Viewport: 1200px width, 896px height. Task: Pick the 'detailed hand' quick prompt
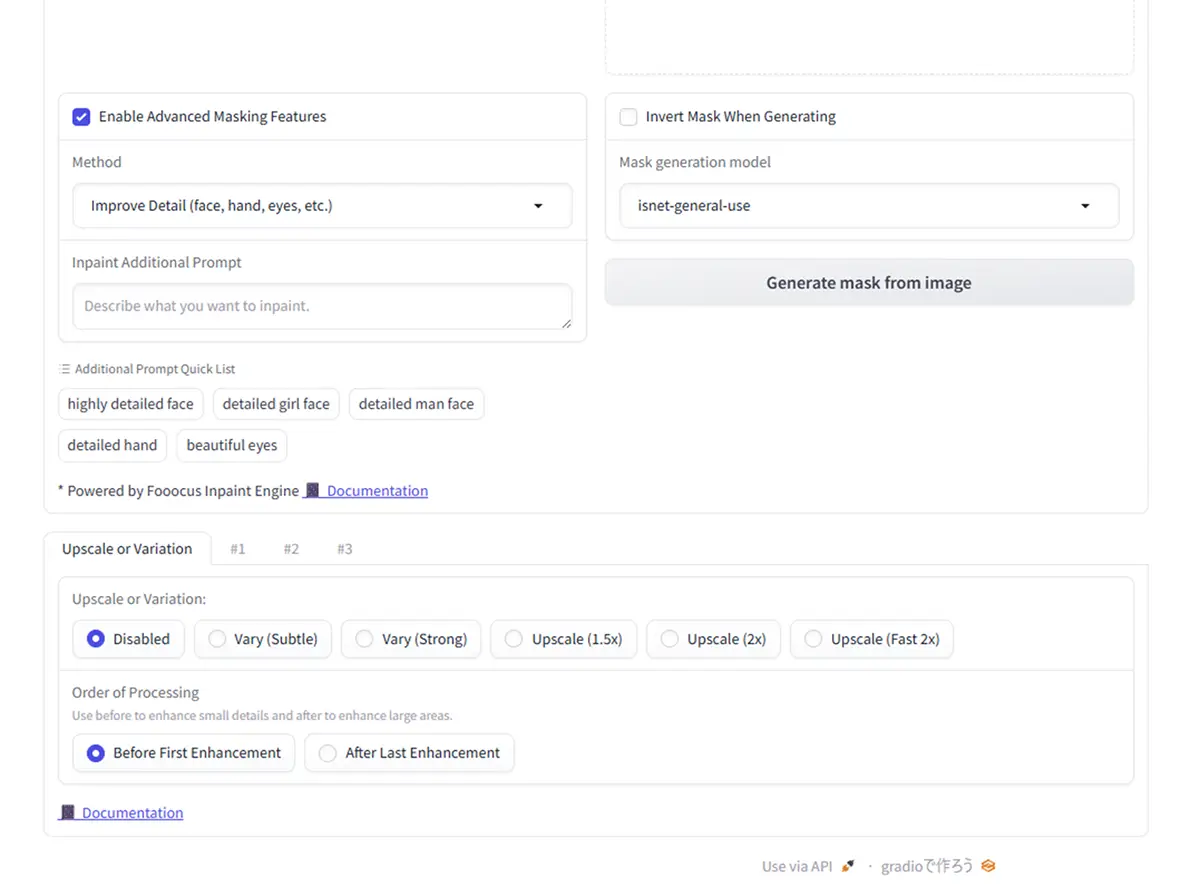pyautogui.click(x=112, y=445)
